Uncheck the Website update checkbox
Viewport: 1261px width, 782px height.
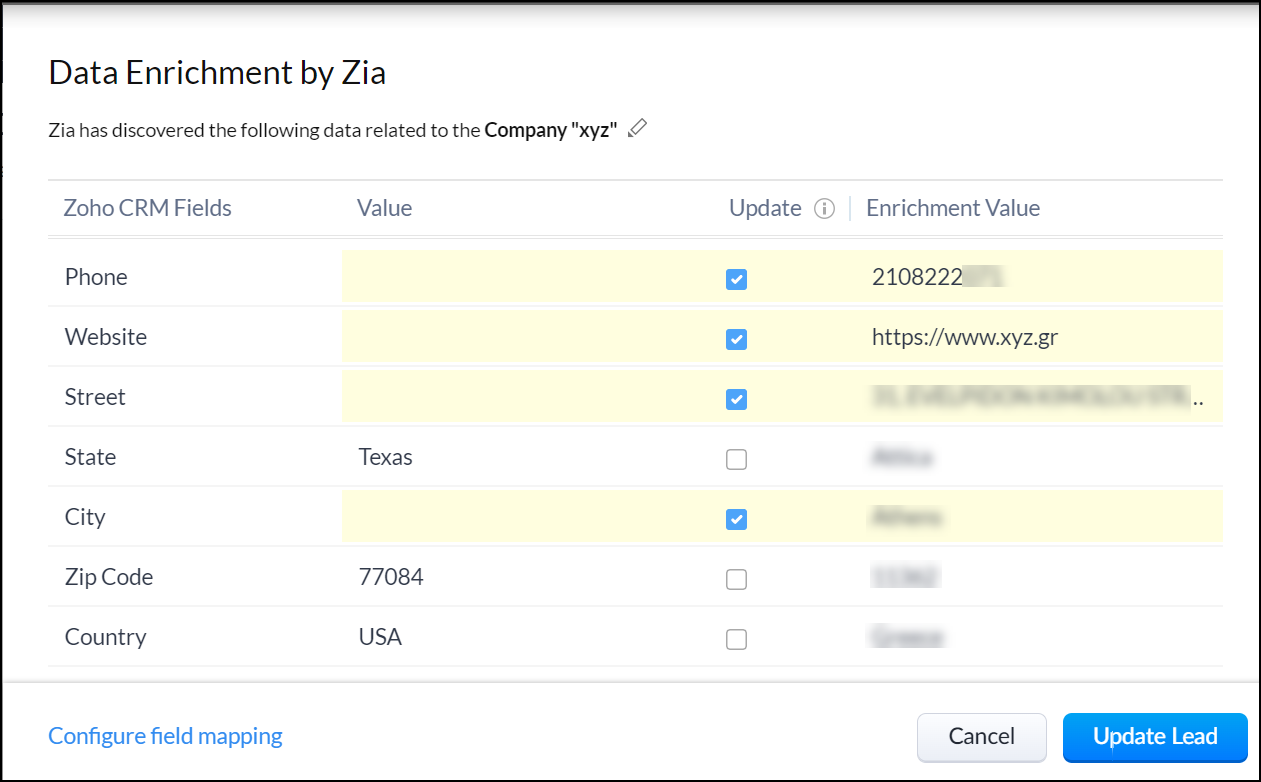point(736,339)
